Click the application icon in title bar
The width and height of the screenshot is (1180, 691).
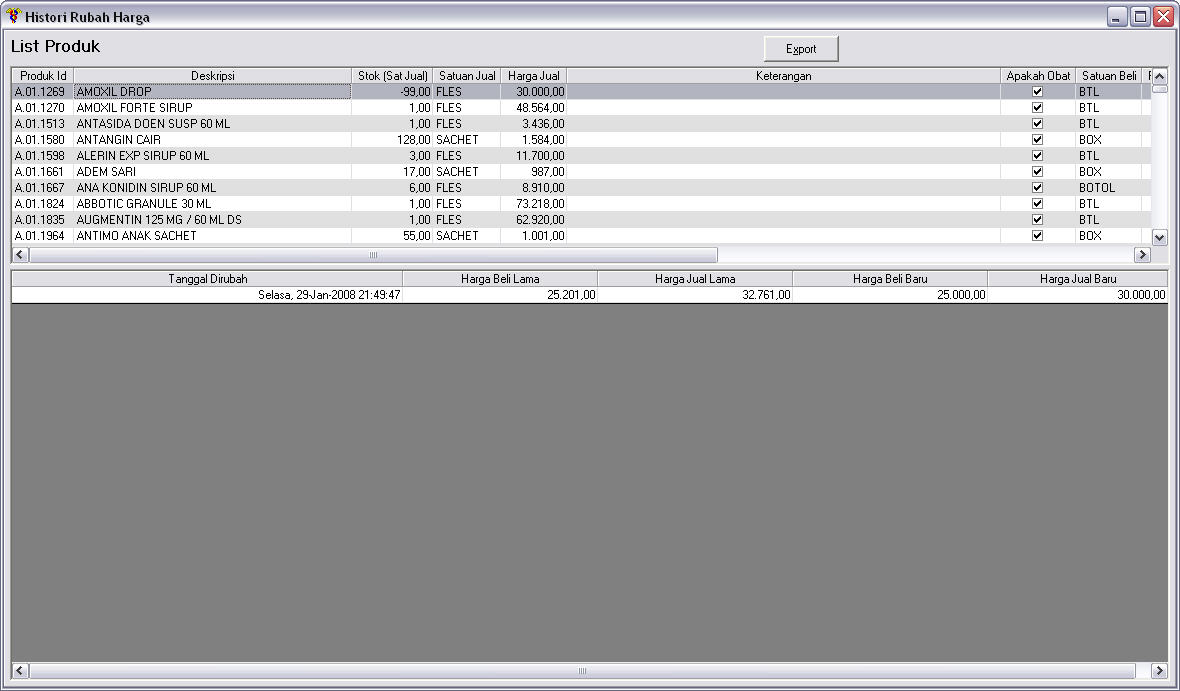pyautogui.click(x=13, y=16)
